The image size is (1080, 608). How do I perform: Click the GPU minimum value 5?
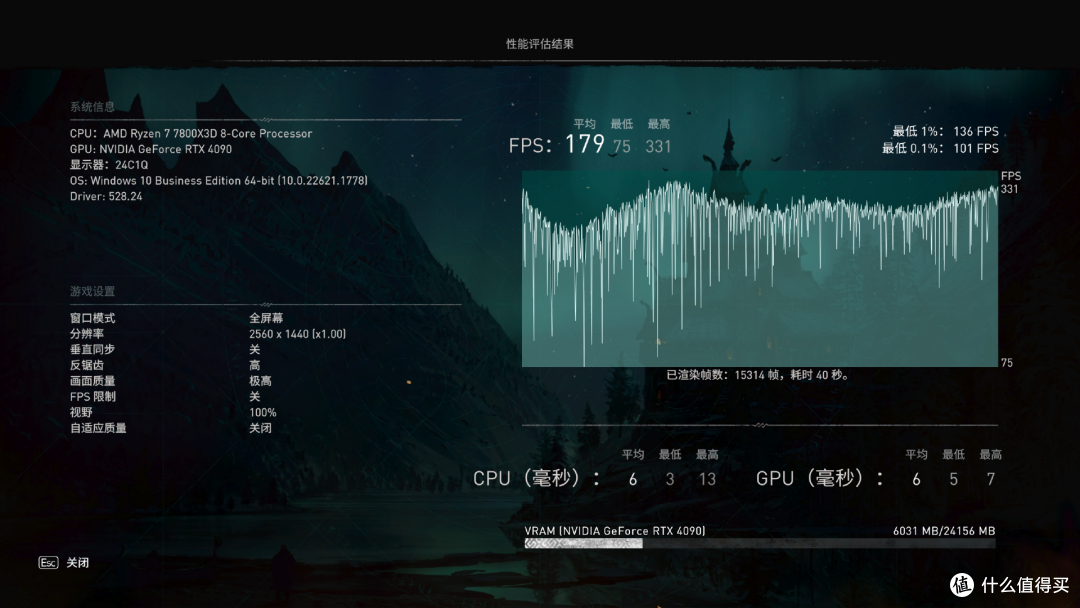click(953, 480)
